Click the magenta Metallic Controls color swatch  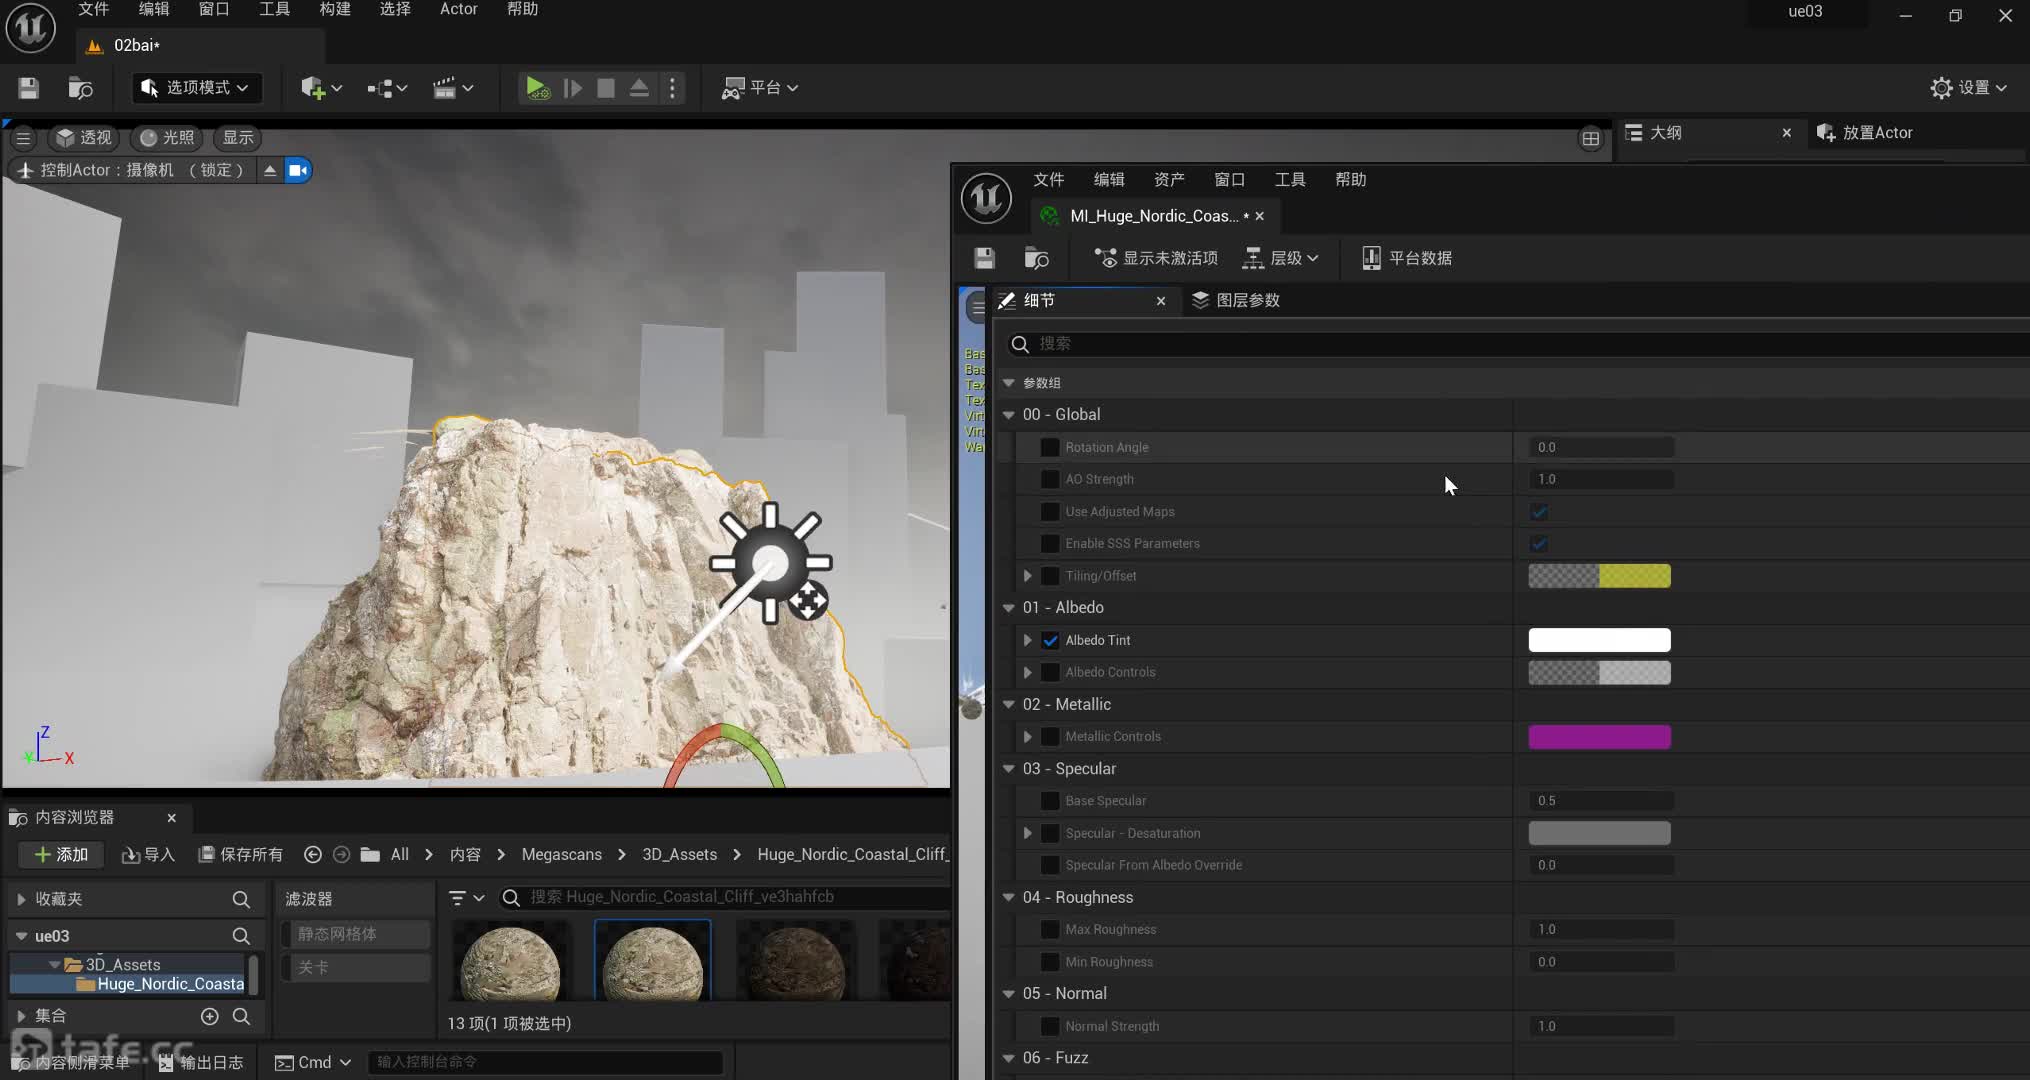[x=1599, y=737]
